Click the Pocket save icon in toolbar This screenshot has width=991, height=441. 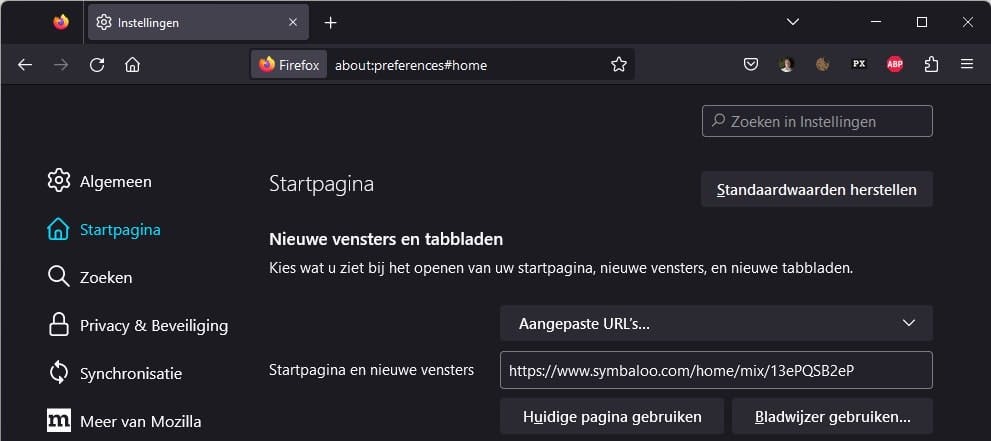[751, 64]
